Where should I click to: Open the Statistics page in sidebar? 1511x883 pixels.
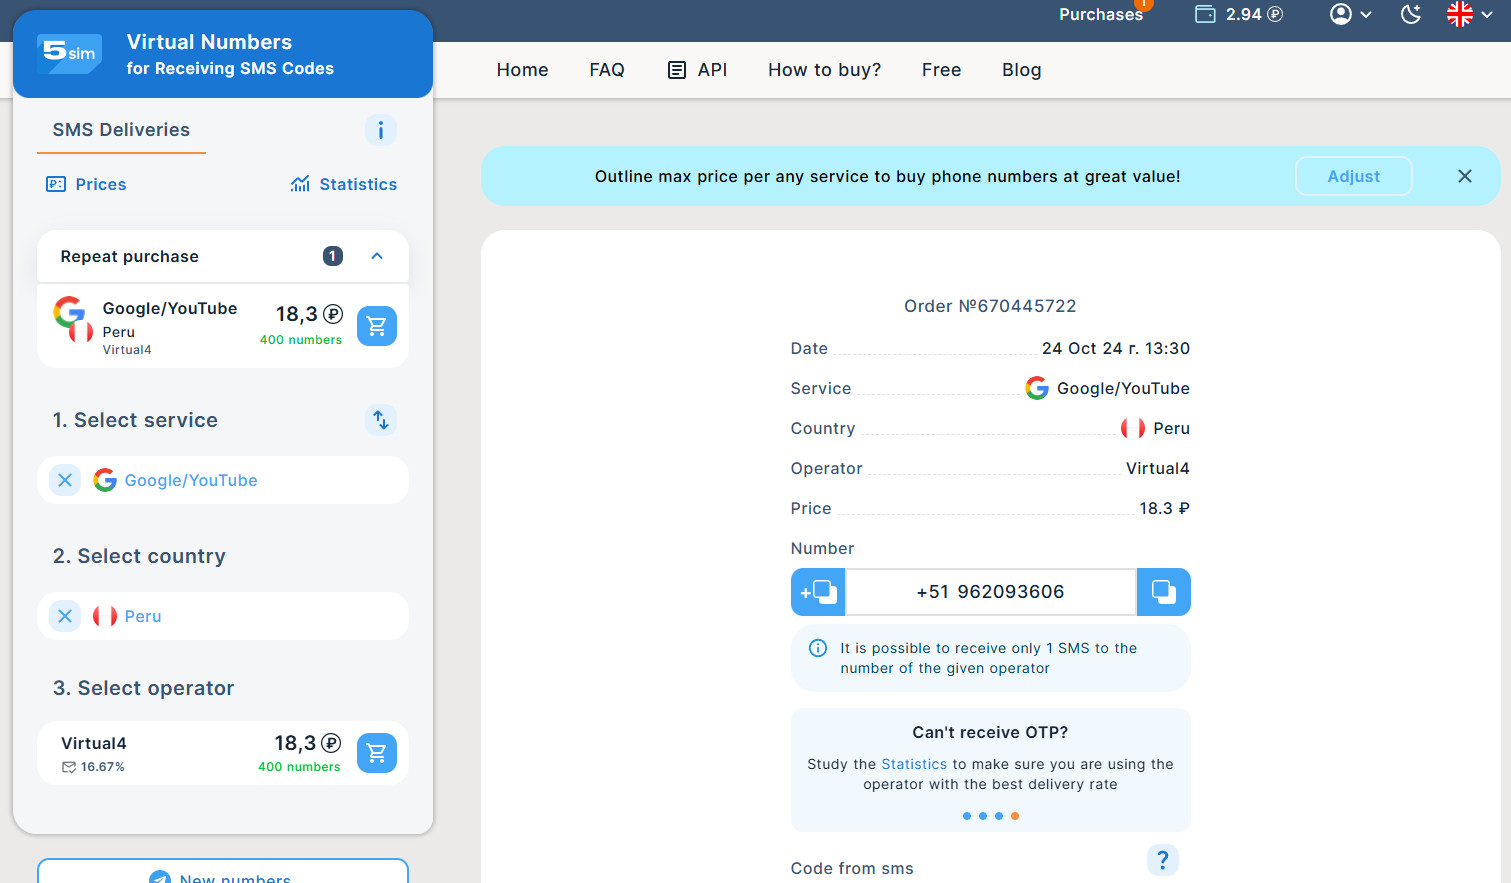pyautogui.click(x=343, y=184)
